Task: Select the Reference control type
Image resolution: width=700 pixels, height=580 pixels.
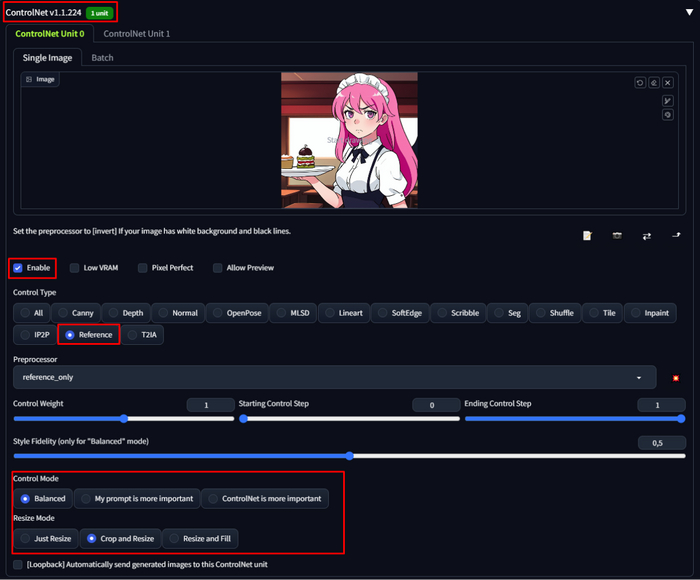Action: tap(88, 335)
